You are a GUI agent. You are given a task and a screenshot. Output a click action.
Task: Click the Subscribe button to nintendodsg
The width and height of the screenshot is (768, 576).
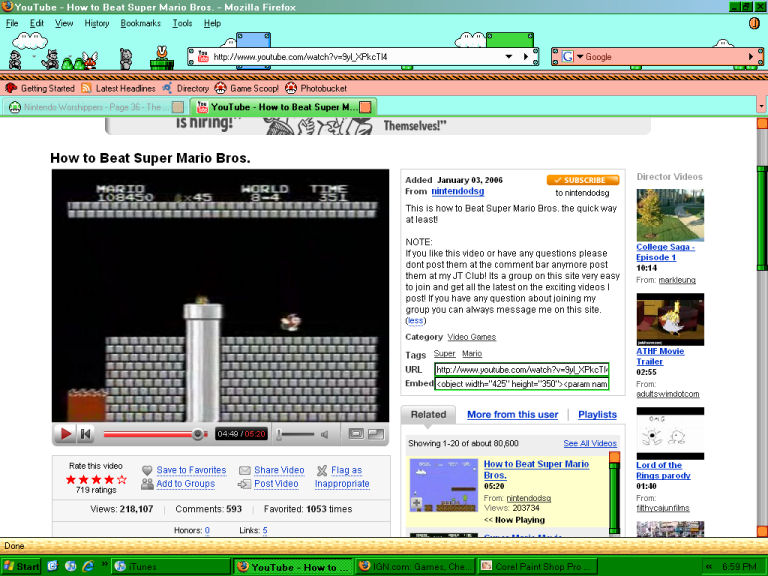pyautogui.click(x=583, y=180)
